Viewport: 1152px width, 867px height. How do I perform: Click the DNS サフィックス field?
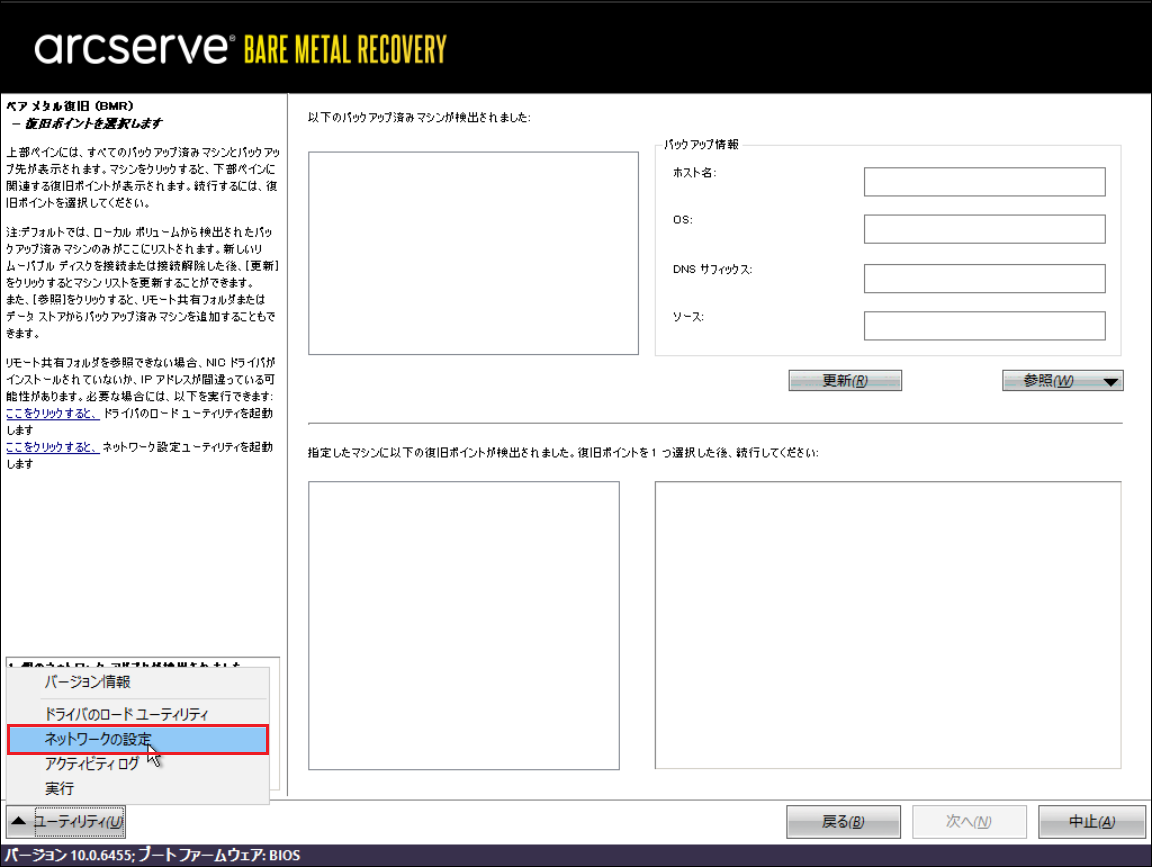[x=984, y=278]
